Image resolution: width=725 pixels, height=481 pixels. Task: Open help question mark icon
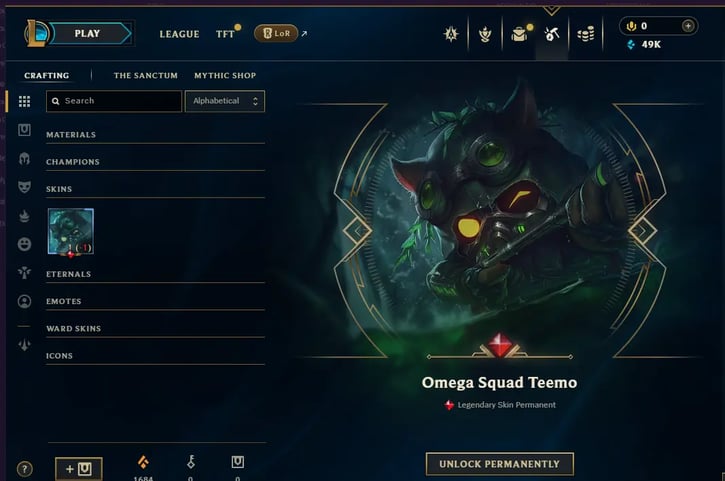click(25, 469)
